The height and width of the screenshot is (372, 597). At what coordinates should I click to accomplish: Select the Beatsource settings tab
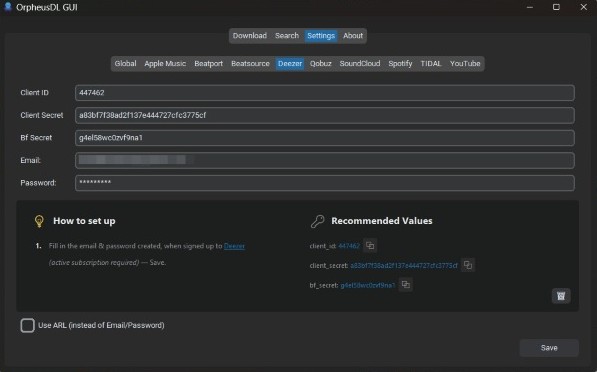250,64
